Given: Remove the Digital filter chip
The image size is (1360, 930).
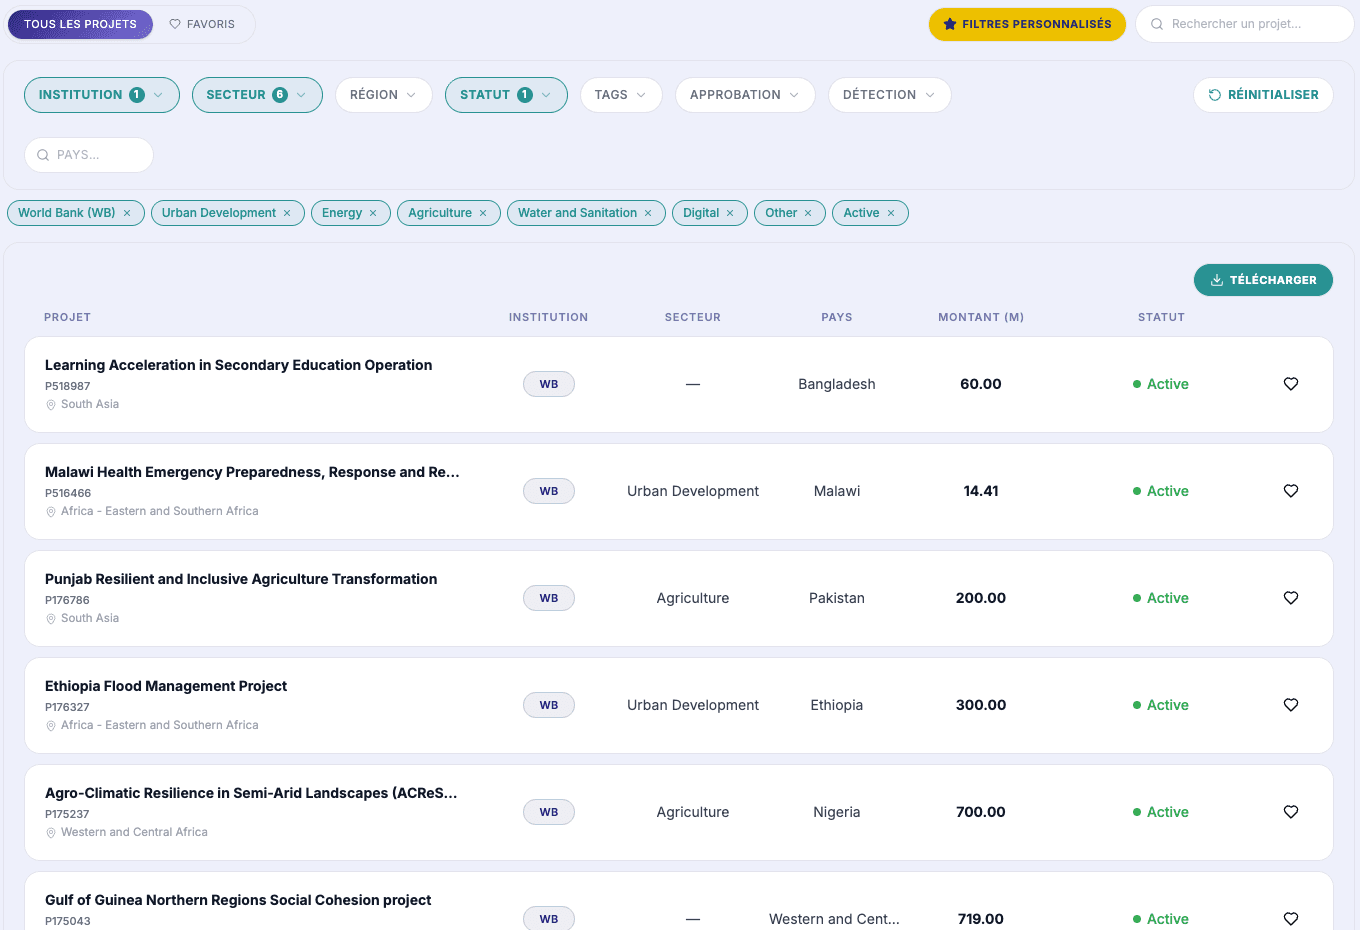Looking at the screenshot, I should [x=730, y=213].
